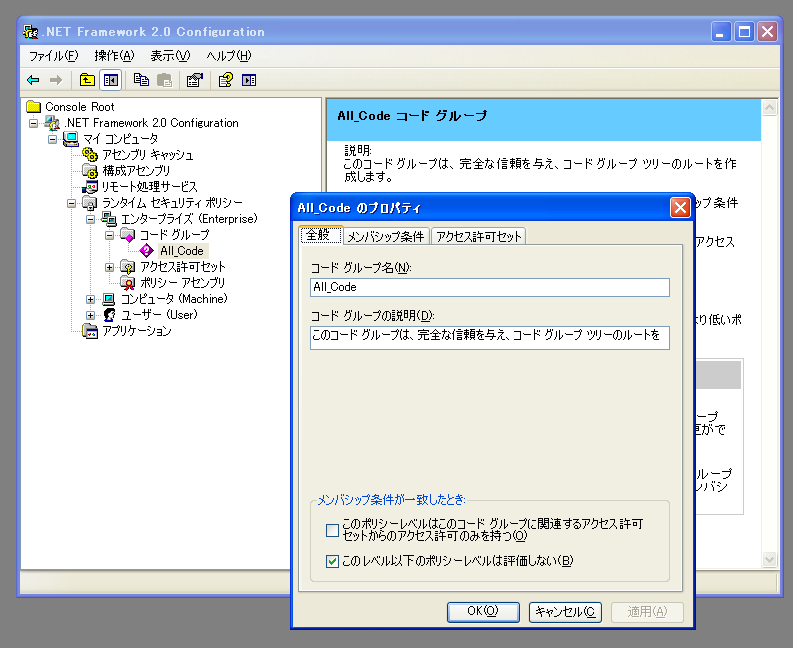Image resolution: width=793 pixels, height=648 pixels.
Task: Switch to the 全般 tab
Action: (321, 235)
